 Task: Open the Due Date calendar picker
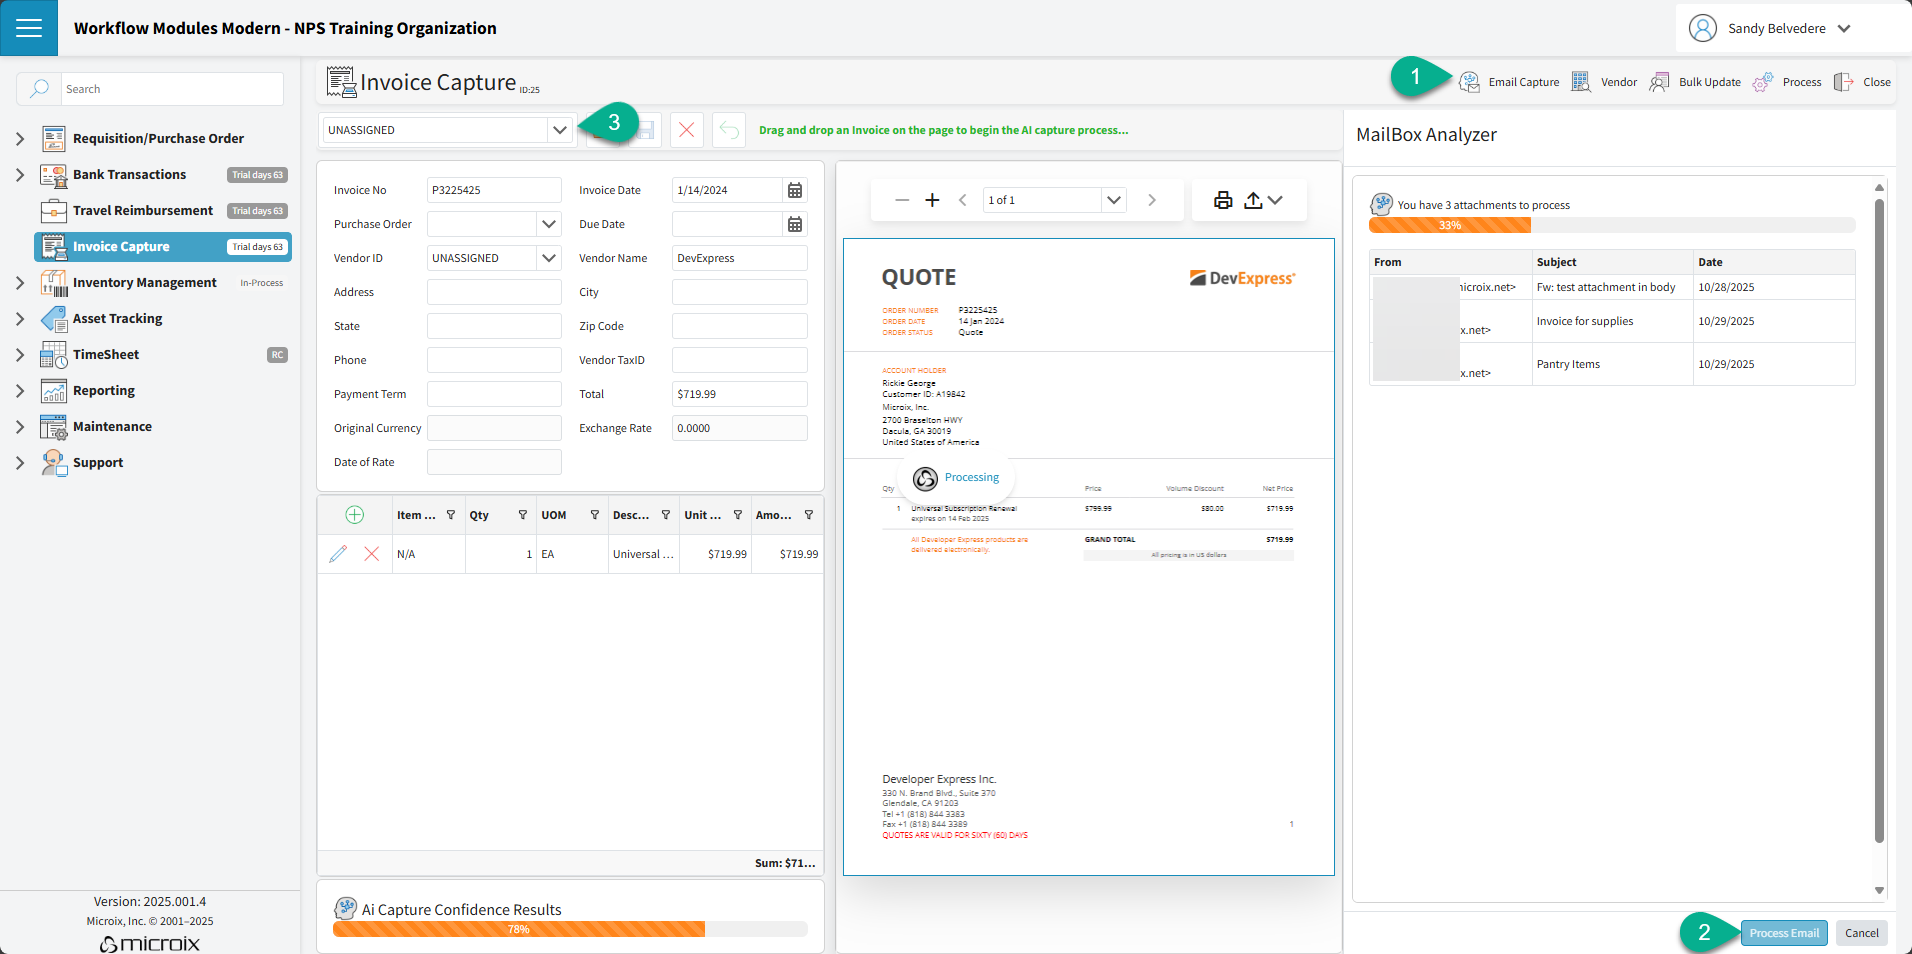[795, 224]
